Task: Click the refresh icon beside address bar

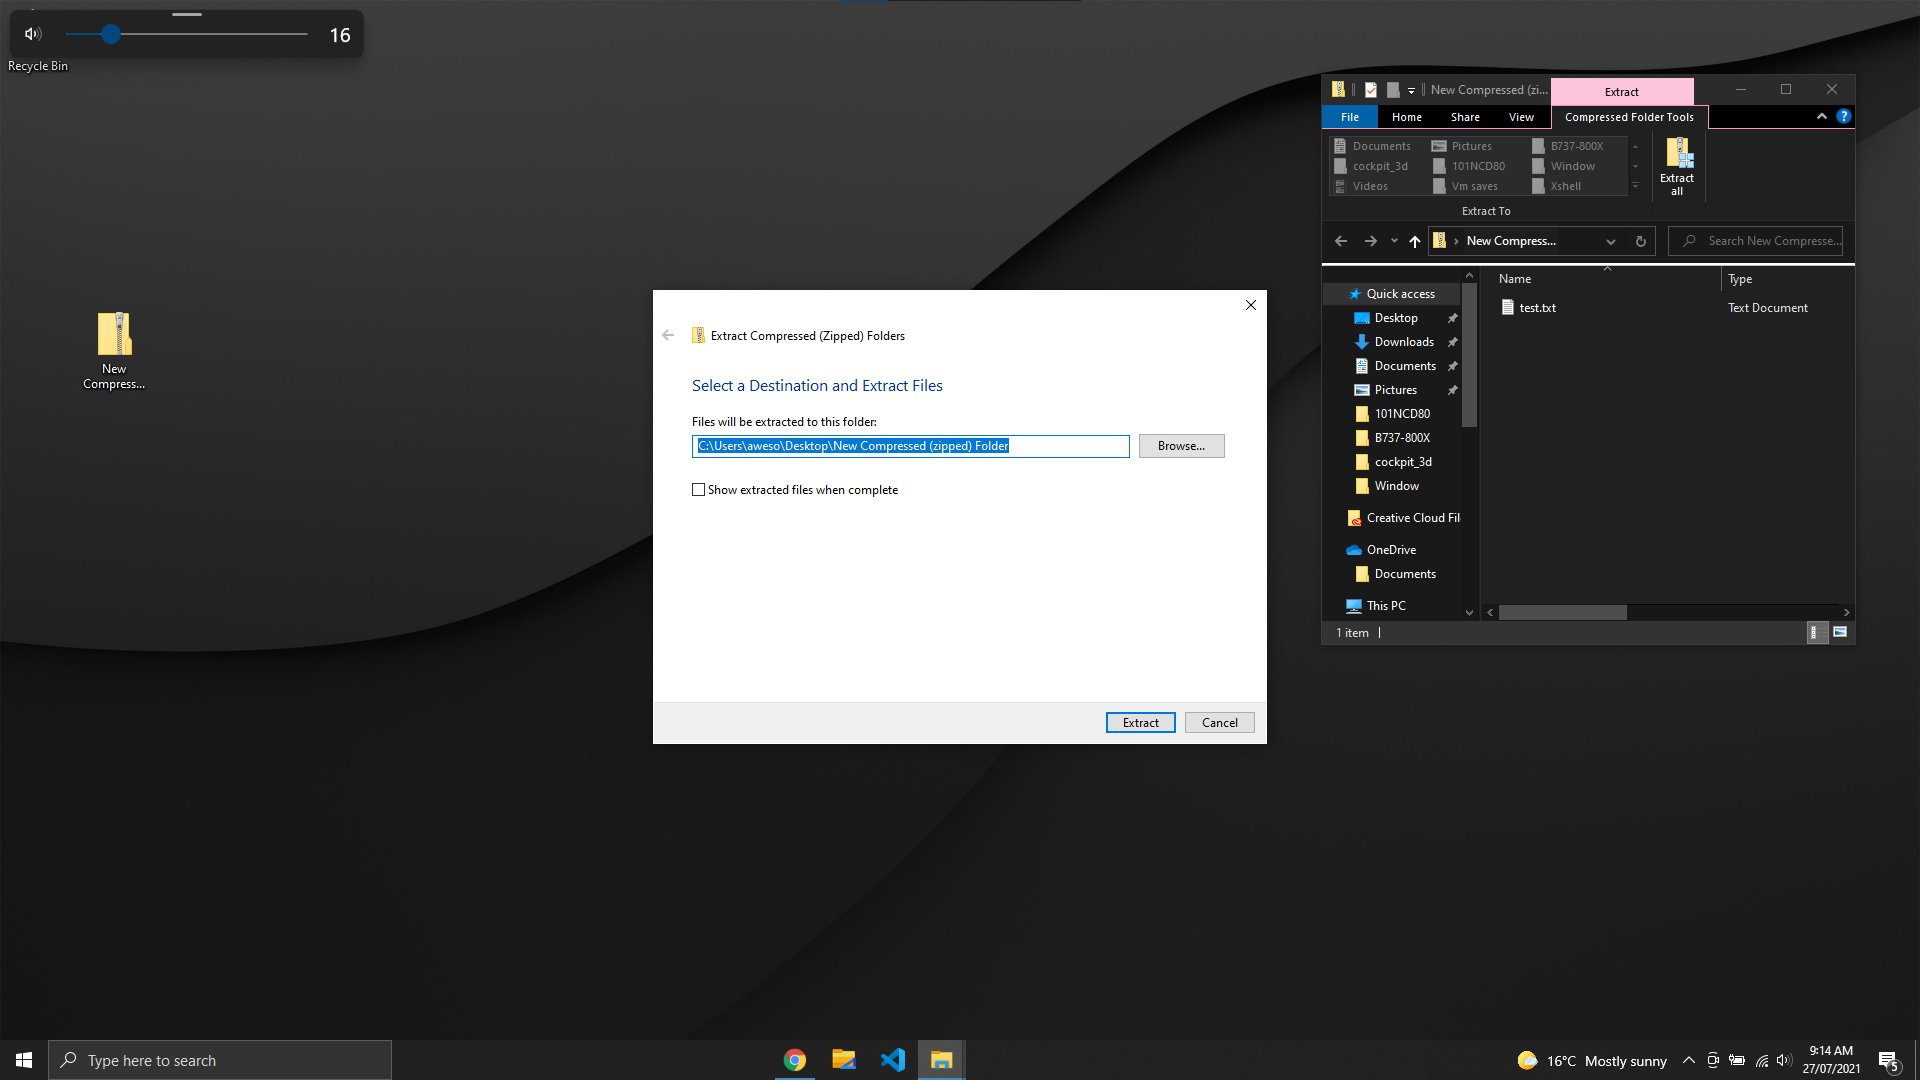Action: pos(1641,241)
